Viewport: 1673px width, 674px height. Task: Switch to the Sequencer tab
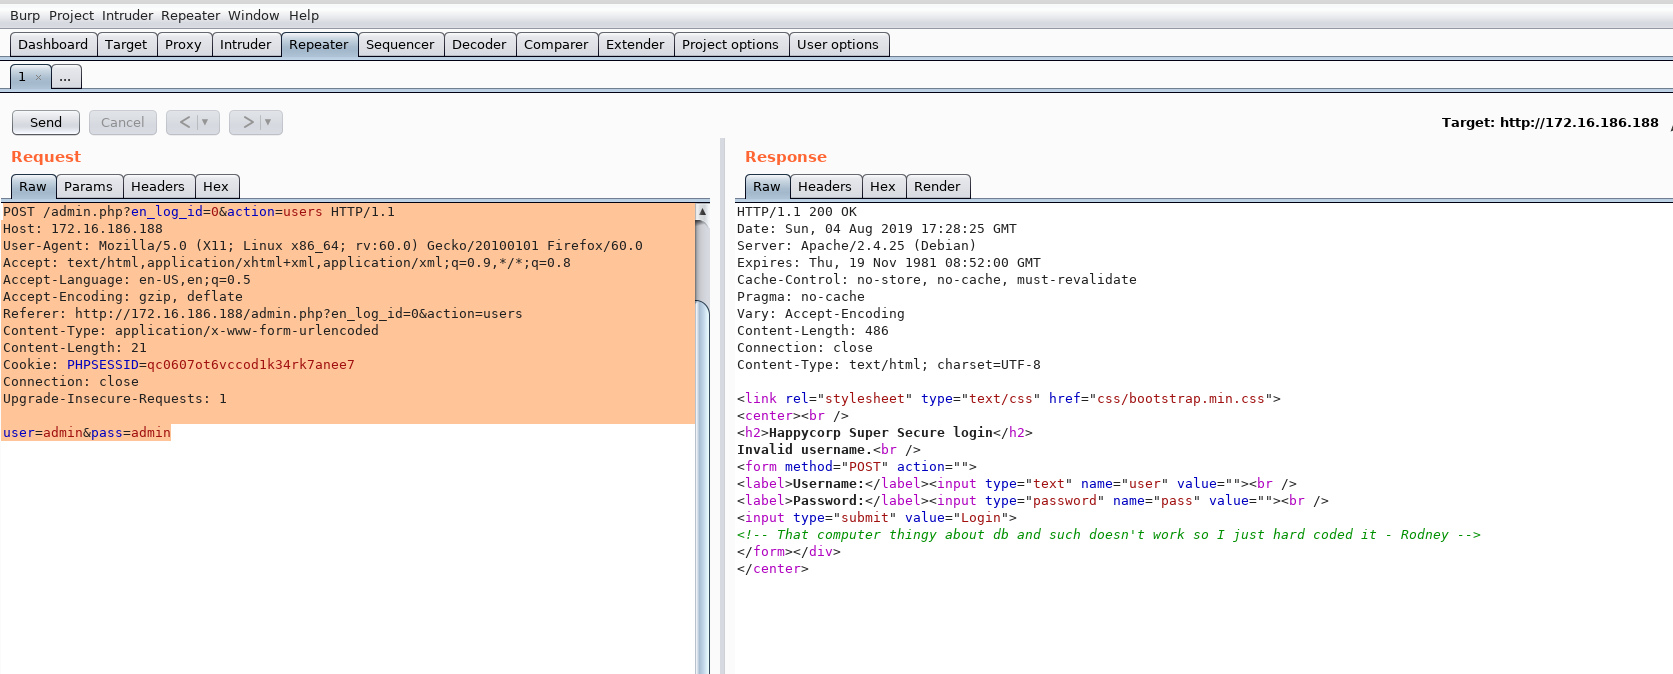[400, 44]
